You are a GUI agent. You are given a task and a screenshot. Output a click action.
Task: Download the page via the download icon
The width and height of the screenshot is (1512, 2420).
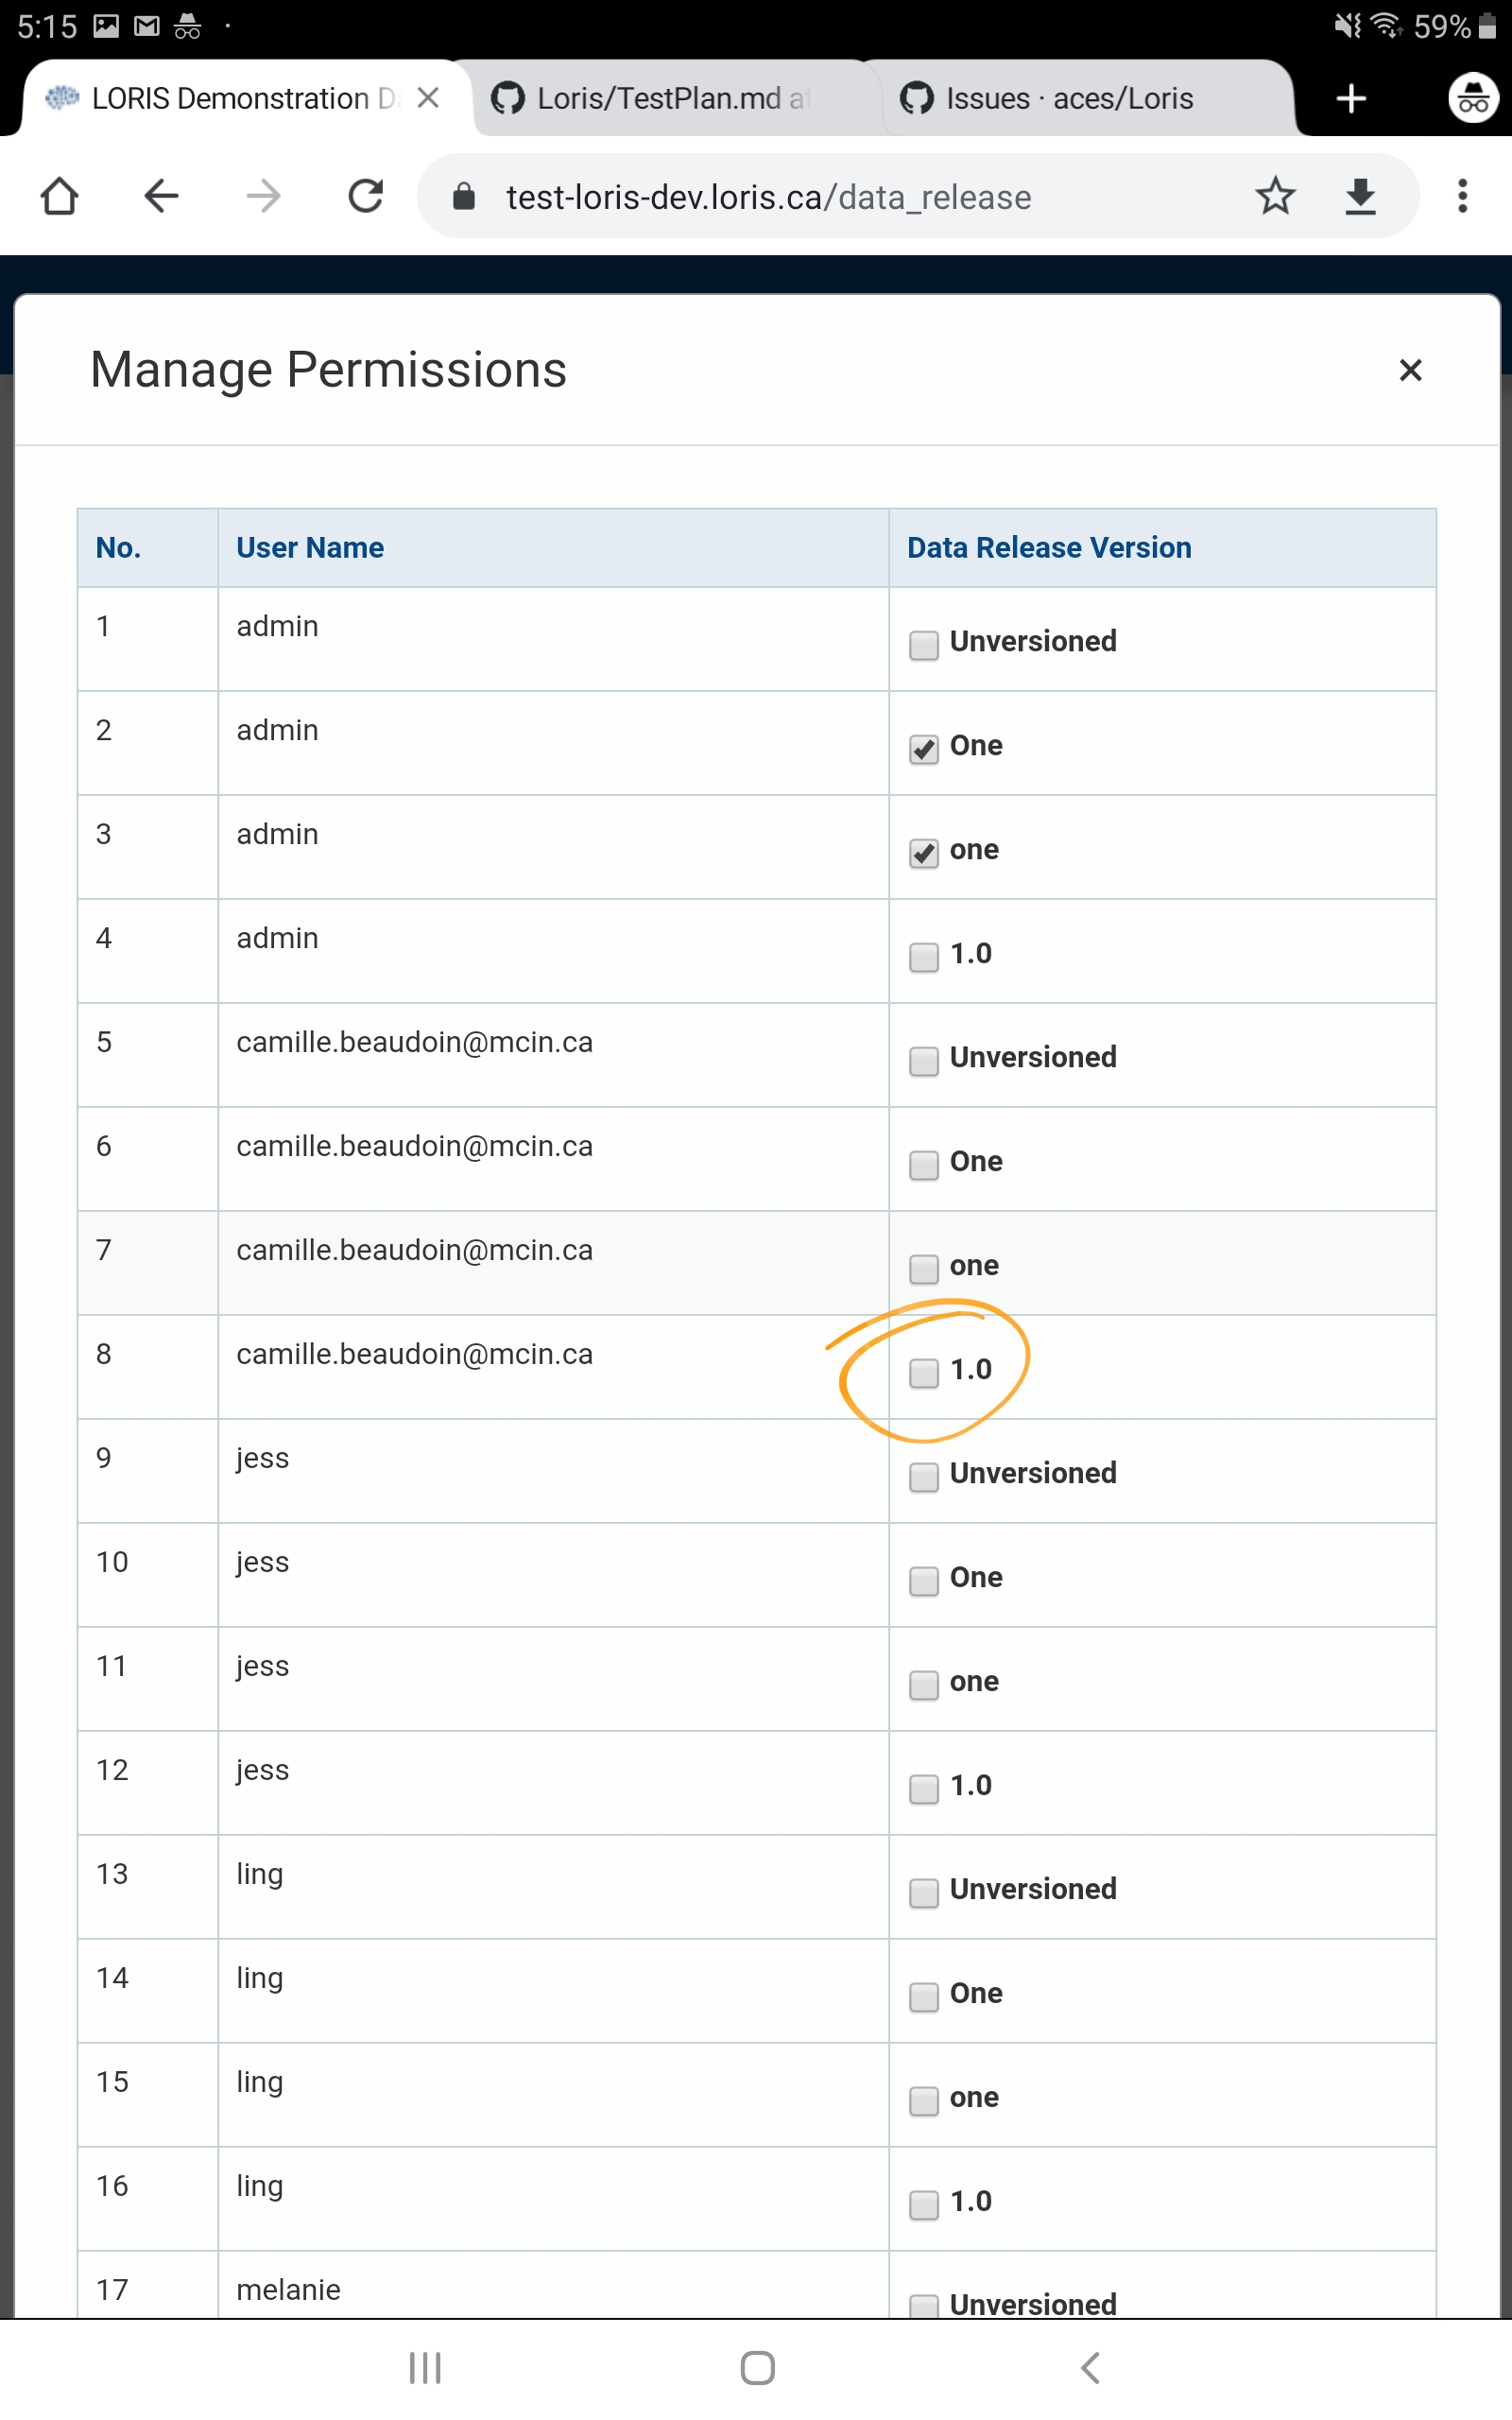point(1360,196)
